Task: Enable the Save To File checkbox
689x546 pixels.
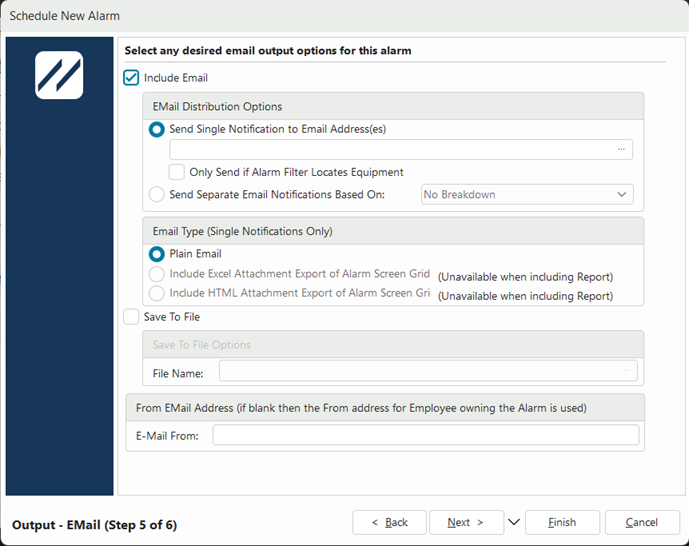Action: pyautogui.click(x=131, y=317)
